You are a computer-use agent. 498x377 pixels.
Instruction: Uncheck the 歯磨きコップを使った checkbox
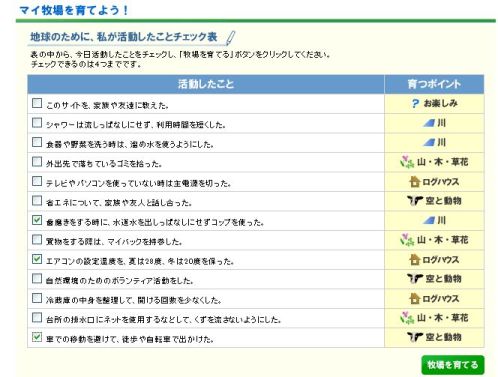tap(37, 220)
